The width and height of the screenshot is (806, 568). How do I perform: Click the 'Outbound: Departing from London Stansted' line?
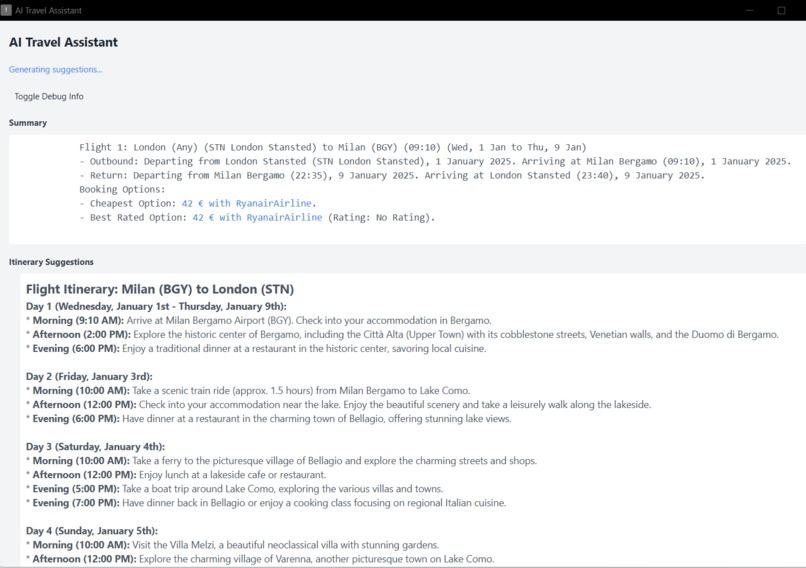pyautogui.click(x=435, y=161)
